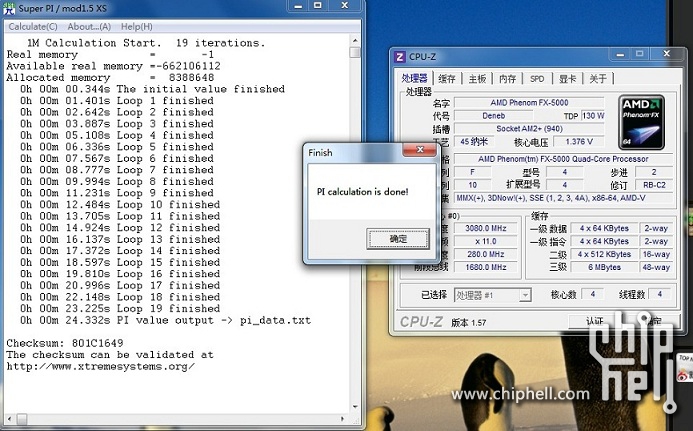Expand the 处理器 #1 selection dropdown
This screenshot has height=431, width=693.
click(x=525, y=295)
